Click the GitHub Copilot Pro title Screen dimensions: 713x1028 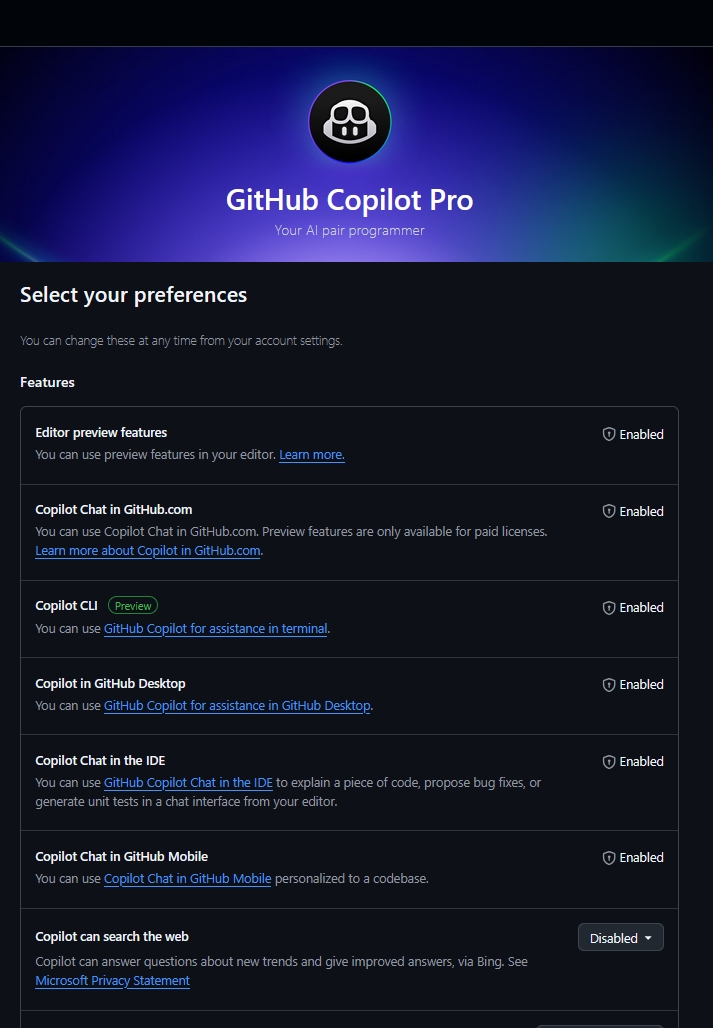tap(349, 200)
